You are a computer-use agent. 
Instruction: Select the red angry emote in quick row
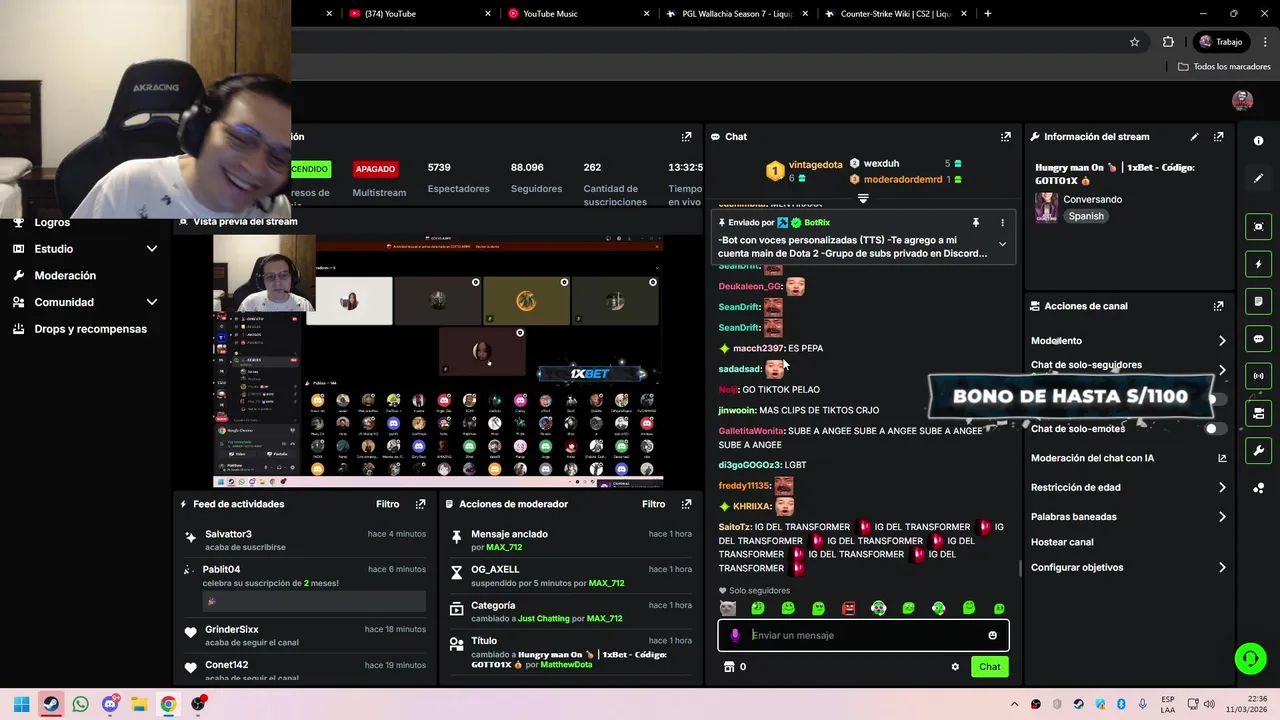coord(849,608)
